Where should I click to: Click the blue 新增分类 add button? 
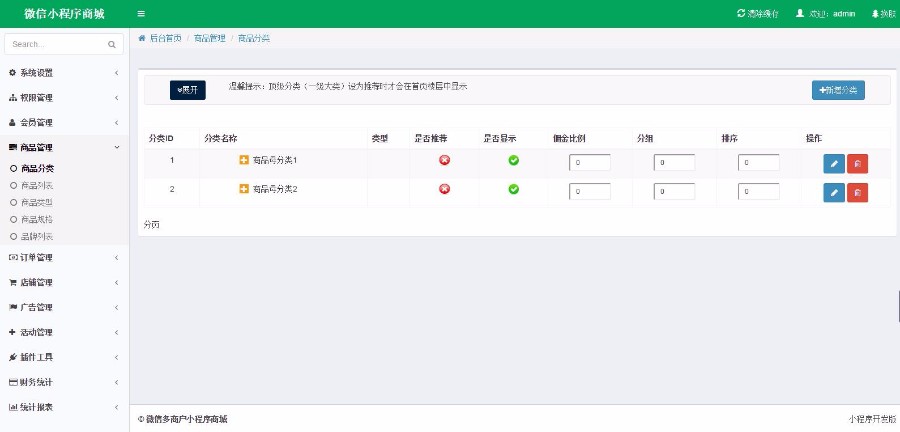coord(838,90)
